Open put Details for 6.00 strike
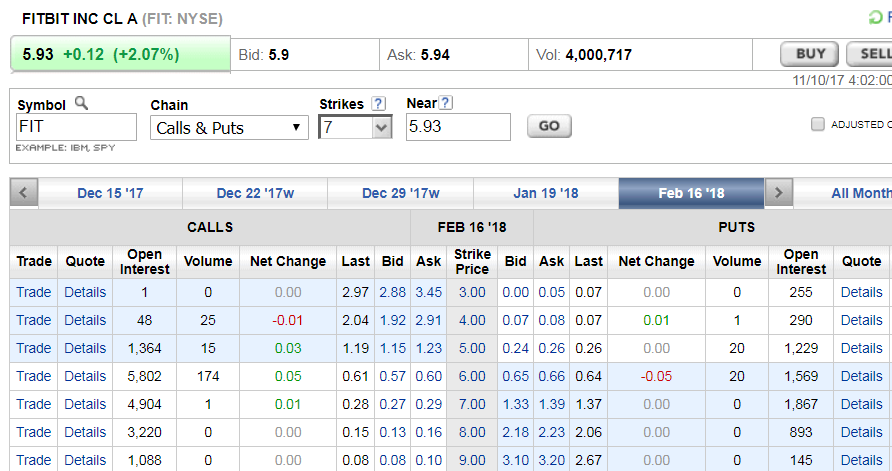 coord(861,376)
